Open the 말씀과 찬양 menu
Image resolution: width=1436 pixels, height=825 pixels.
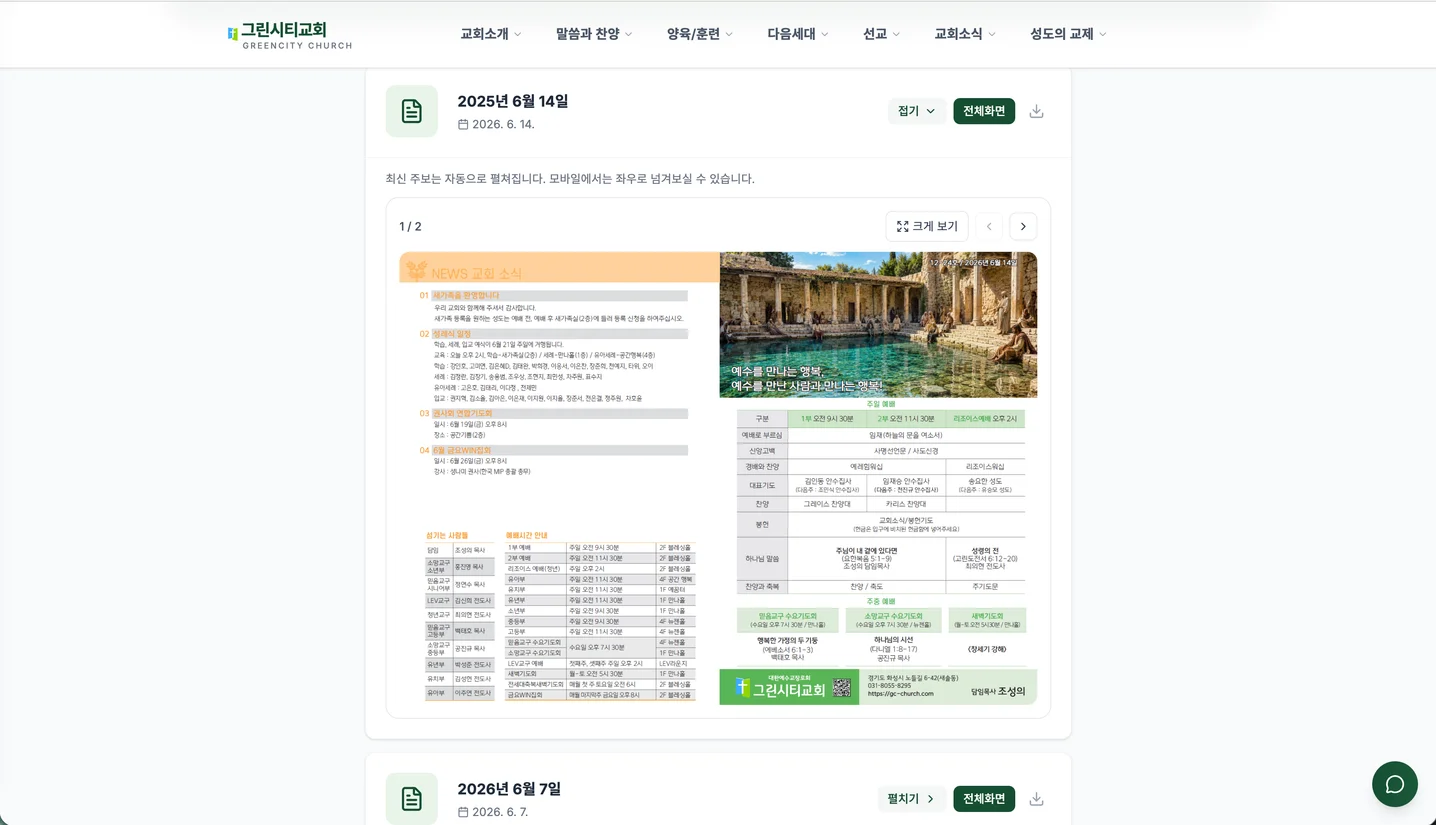pos(594,34)
